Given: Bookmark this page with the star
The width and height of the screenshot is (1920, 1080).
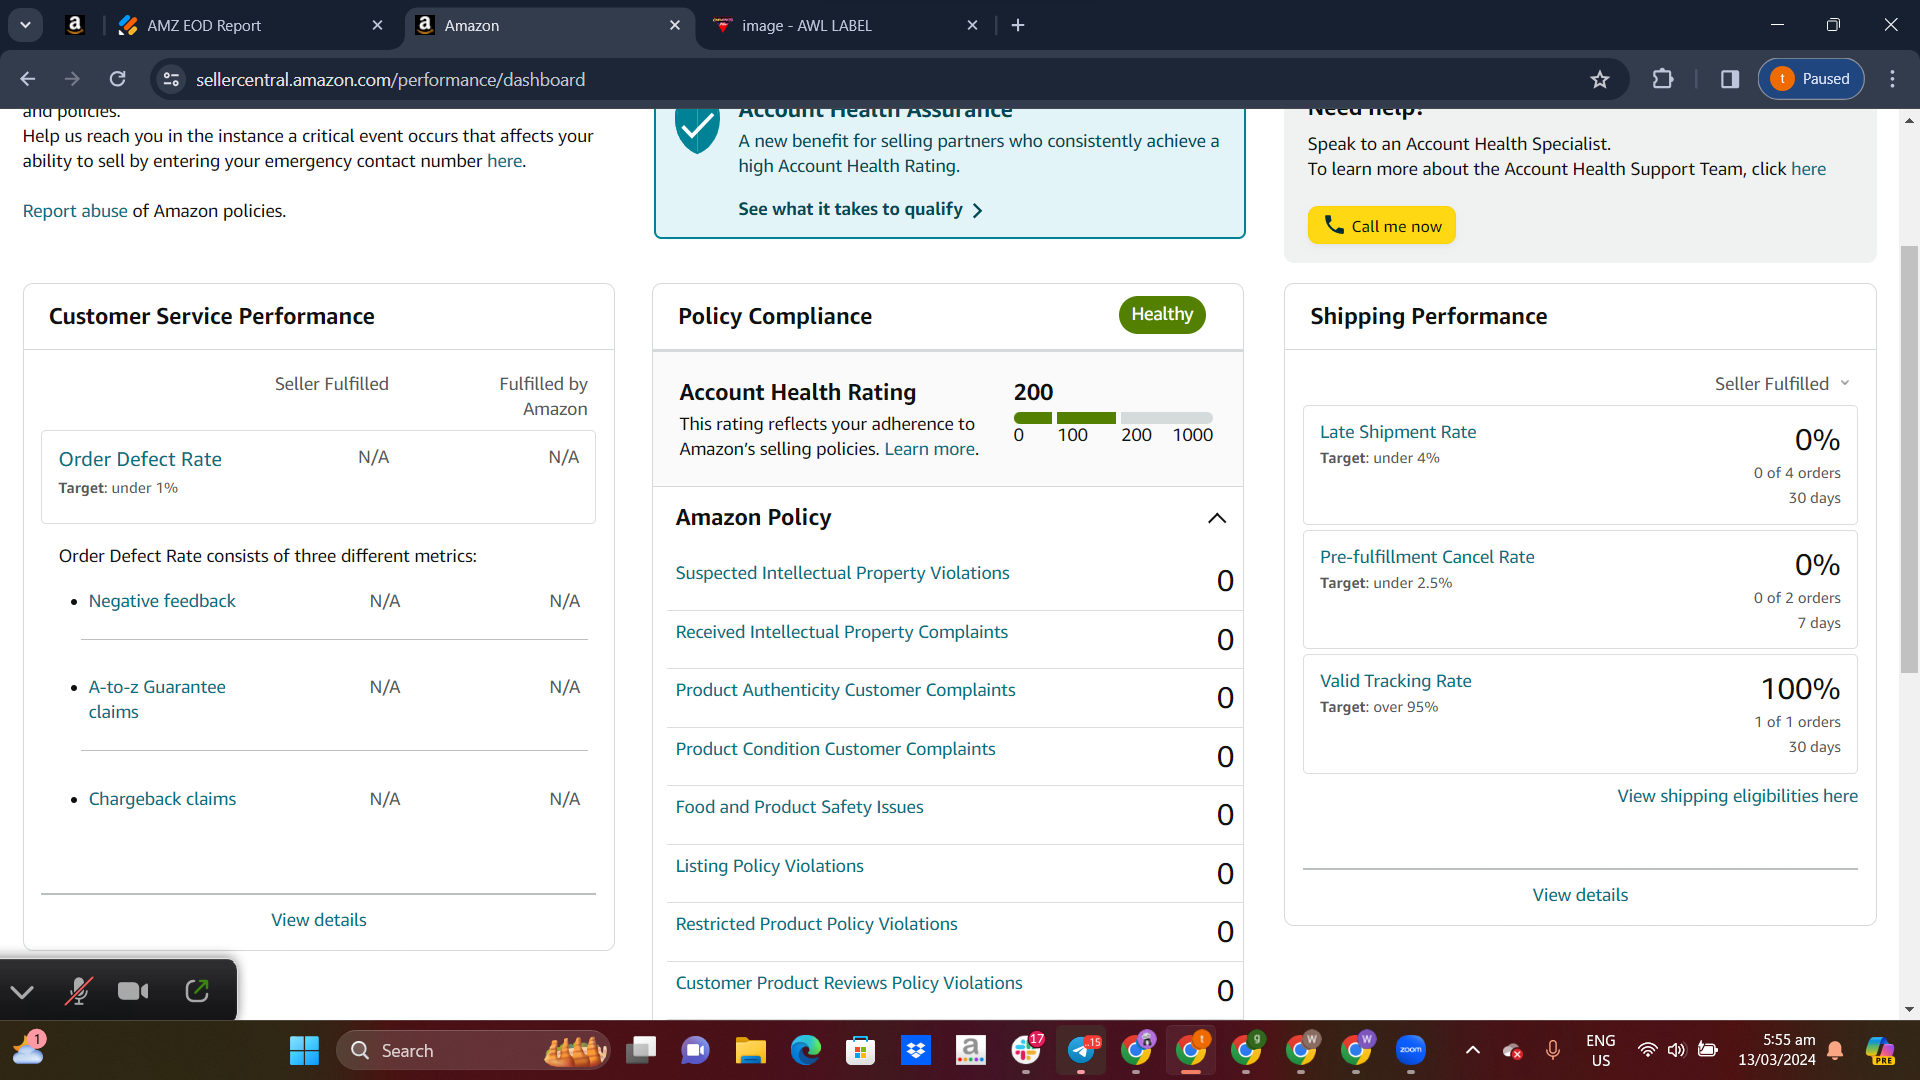Looking at the screenshot, I should pos(1600,79).
